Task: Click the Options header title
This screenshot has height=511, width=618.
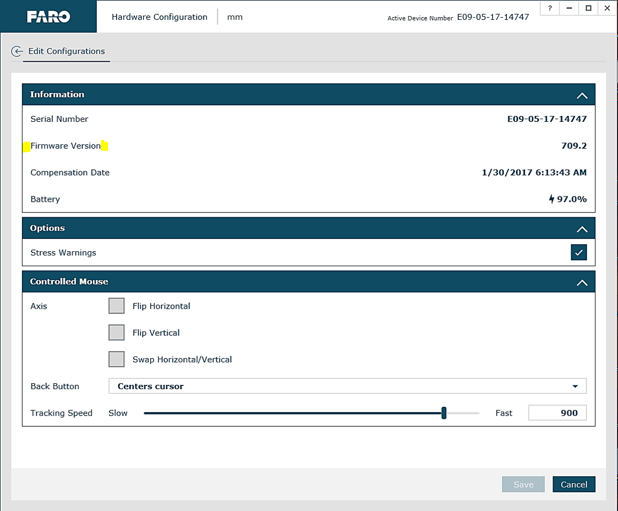Action: pos(47,228)
